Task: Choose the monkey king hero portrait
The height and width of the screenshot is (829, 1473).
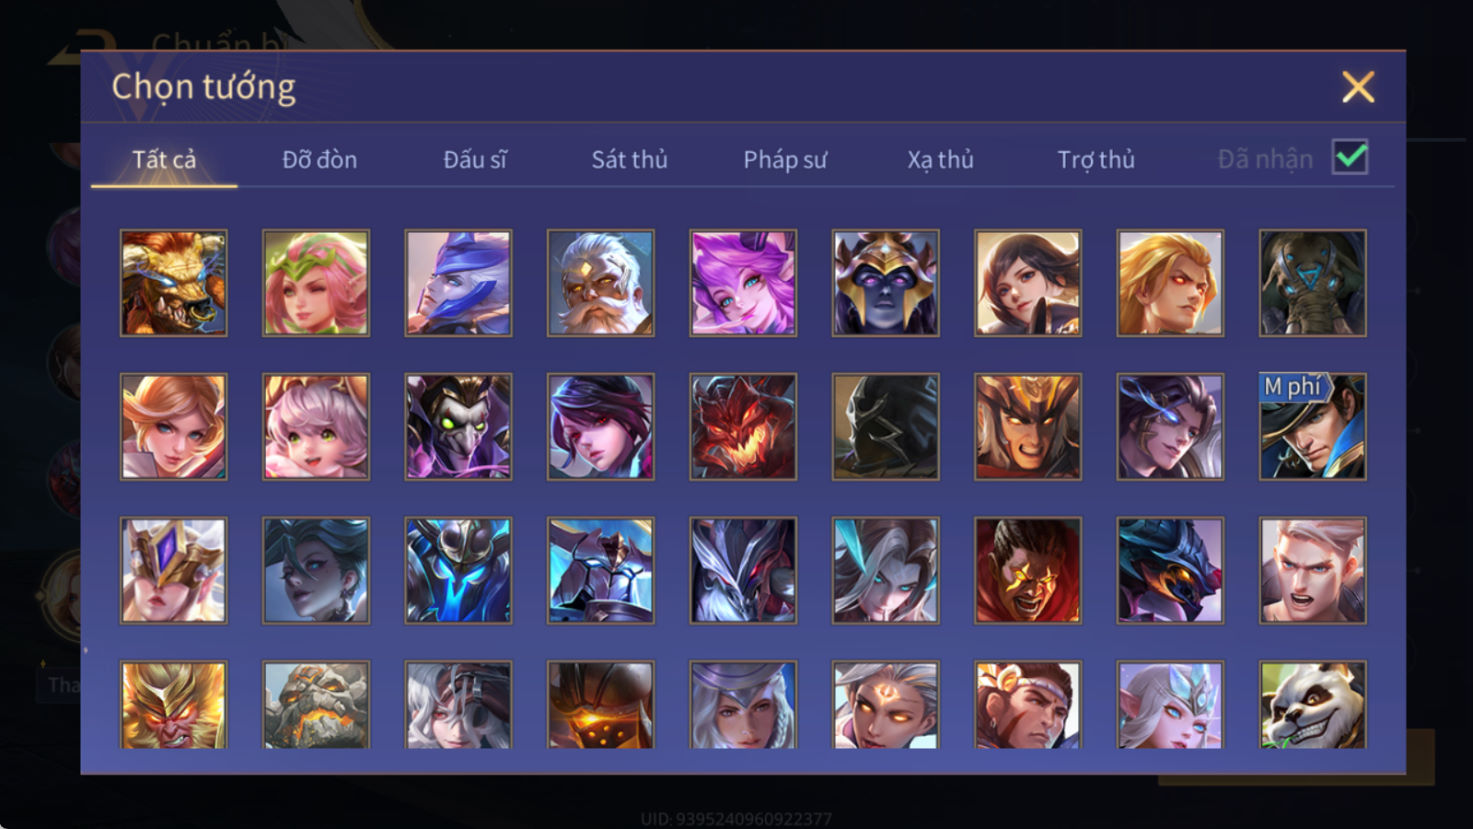Action: 173,704
